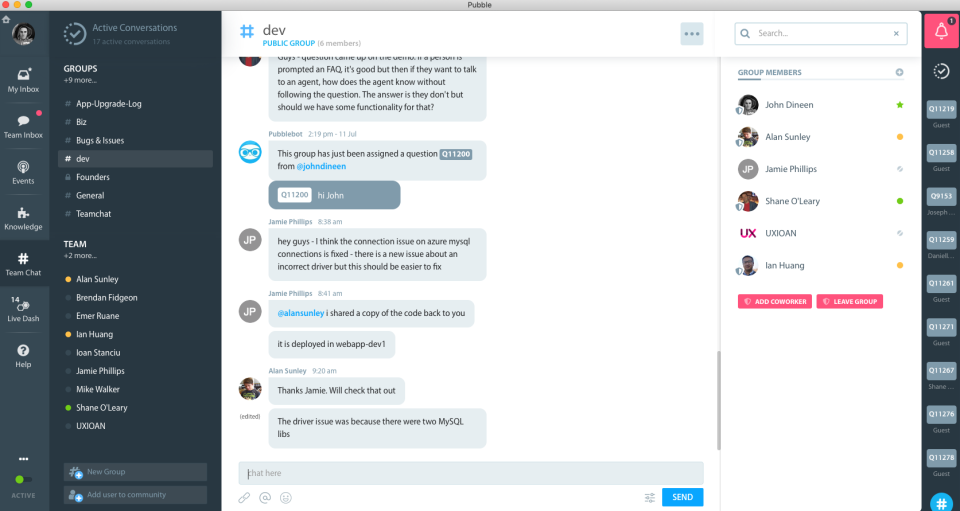Expand the +9 more groups list

click(80, 80)
